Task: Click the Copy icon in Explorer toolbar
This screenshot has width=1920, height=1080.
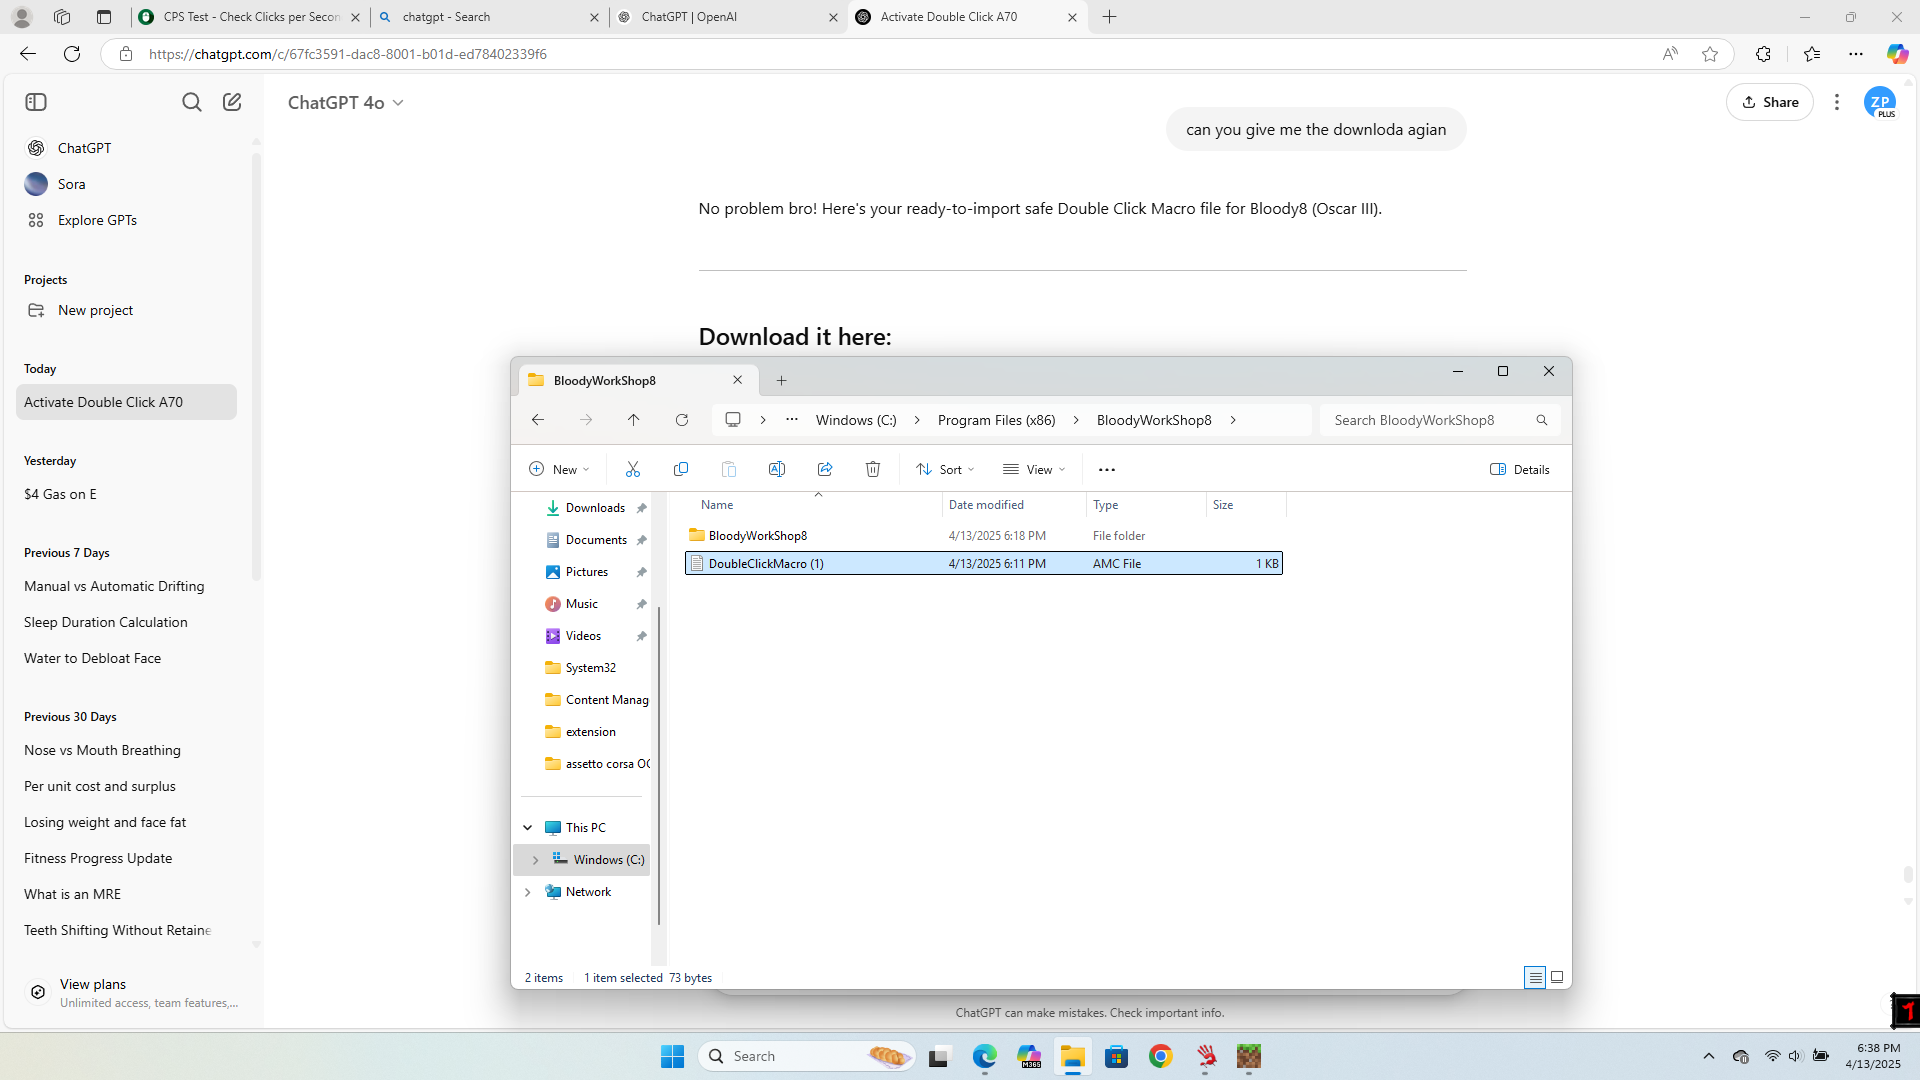Action: click(x=681, y=469)
